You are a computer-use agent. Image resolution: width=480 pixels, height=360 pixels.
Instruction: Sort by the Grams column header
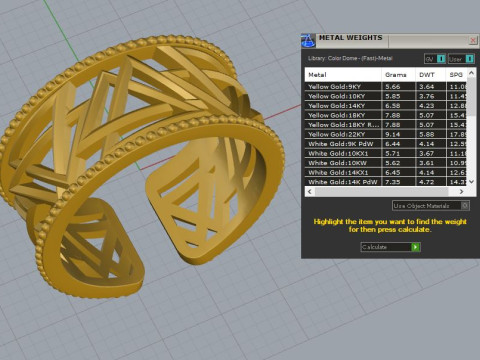[398, 75]
